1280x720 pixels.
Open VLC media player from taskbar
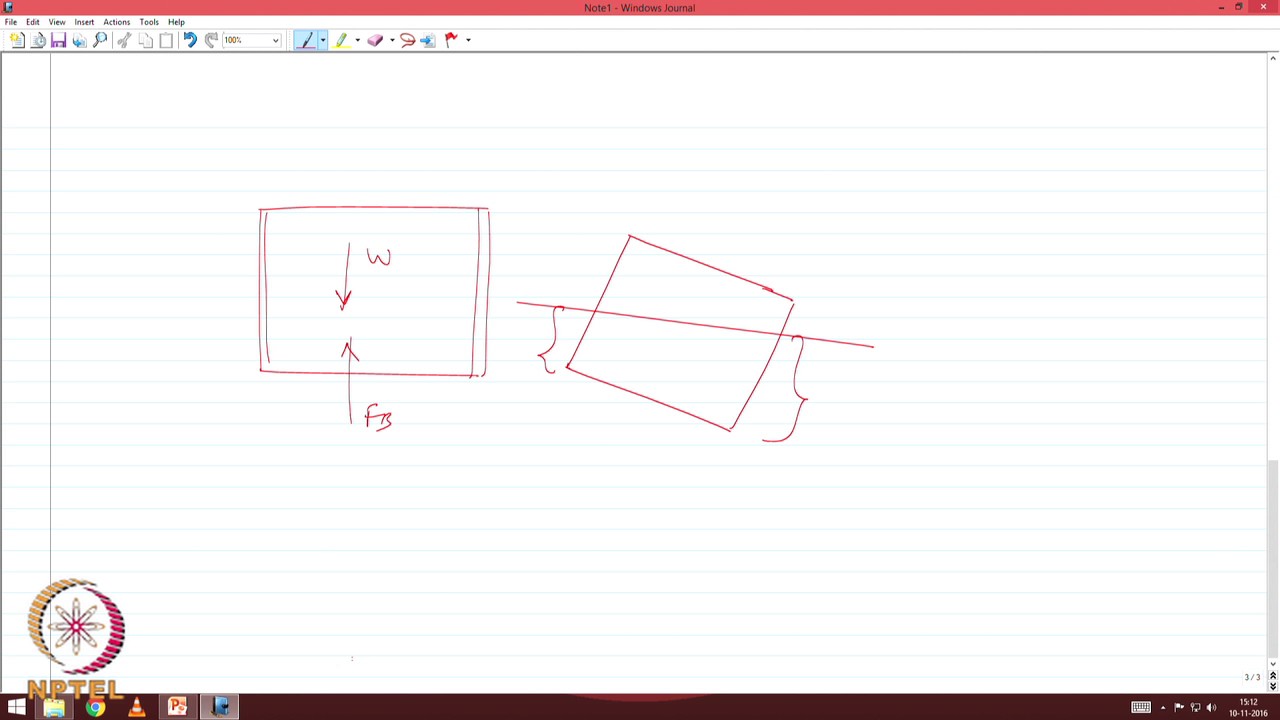click(136, 707)
